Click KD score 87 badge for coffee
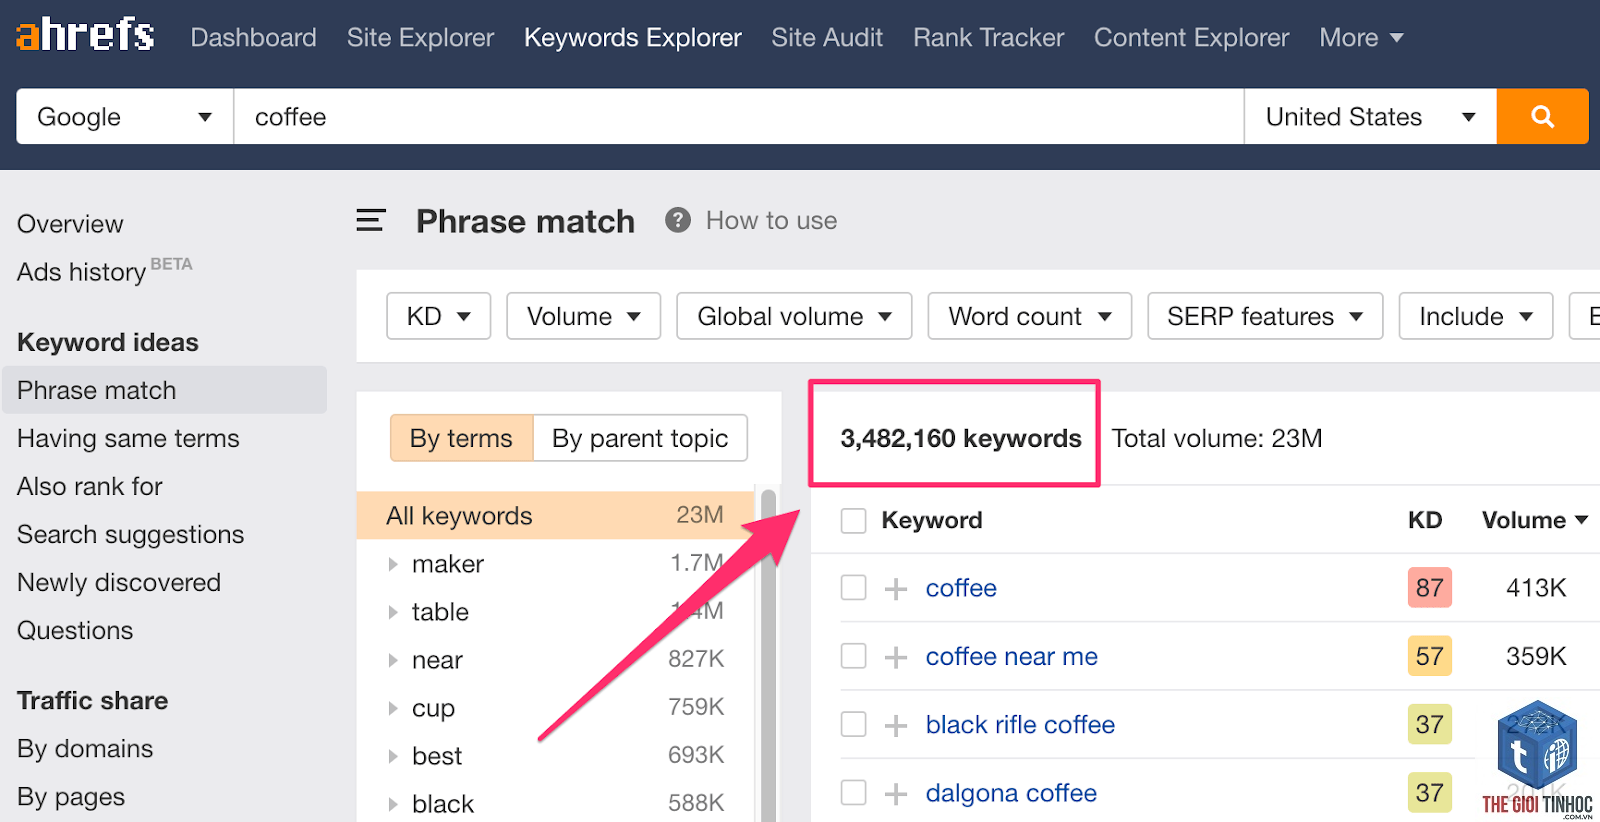Screen dimensions: 1600x822 (x=1429, y=587)
